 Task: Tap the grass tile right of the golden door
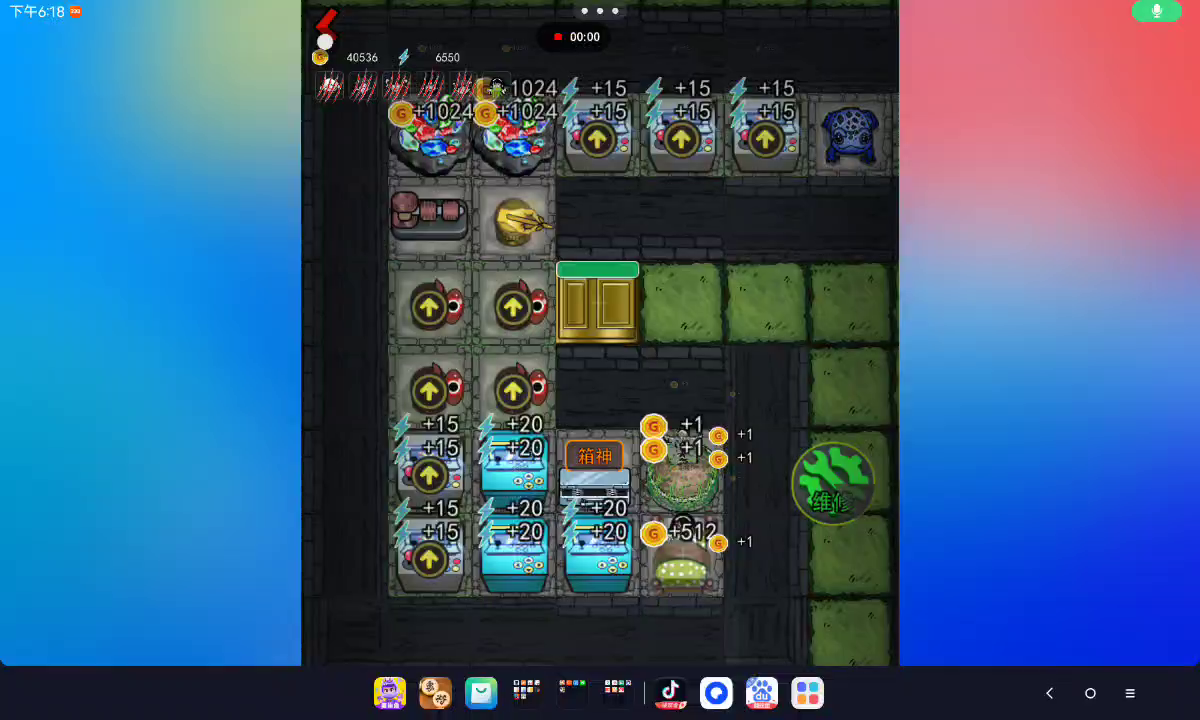tap(682, 303)
